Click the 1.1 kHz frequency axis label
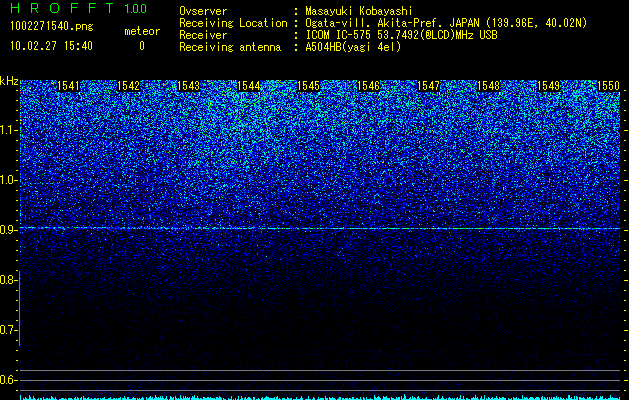The height and width of the screenshot is (400, 629). coord(8,130)
